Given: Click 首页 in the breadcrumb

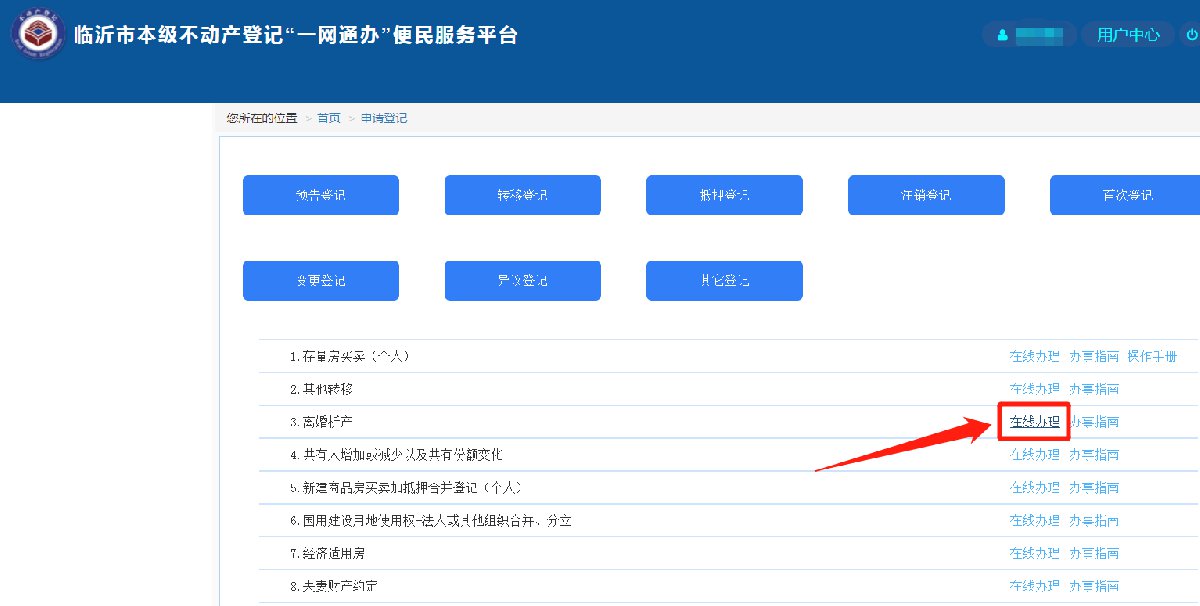Looking at the screenshot, I should pos(329,118).
